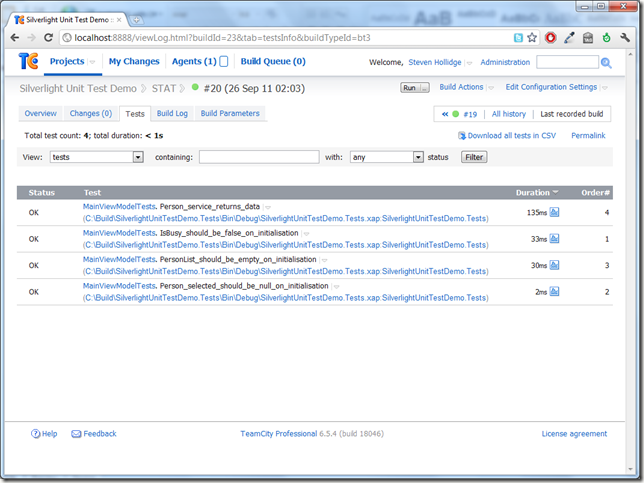The image size is (644, 483).
Task: Open duration chart for Person_service_returns_data test
Action: [555, 212]
